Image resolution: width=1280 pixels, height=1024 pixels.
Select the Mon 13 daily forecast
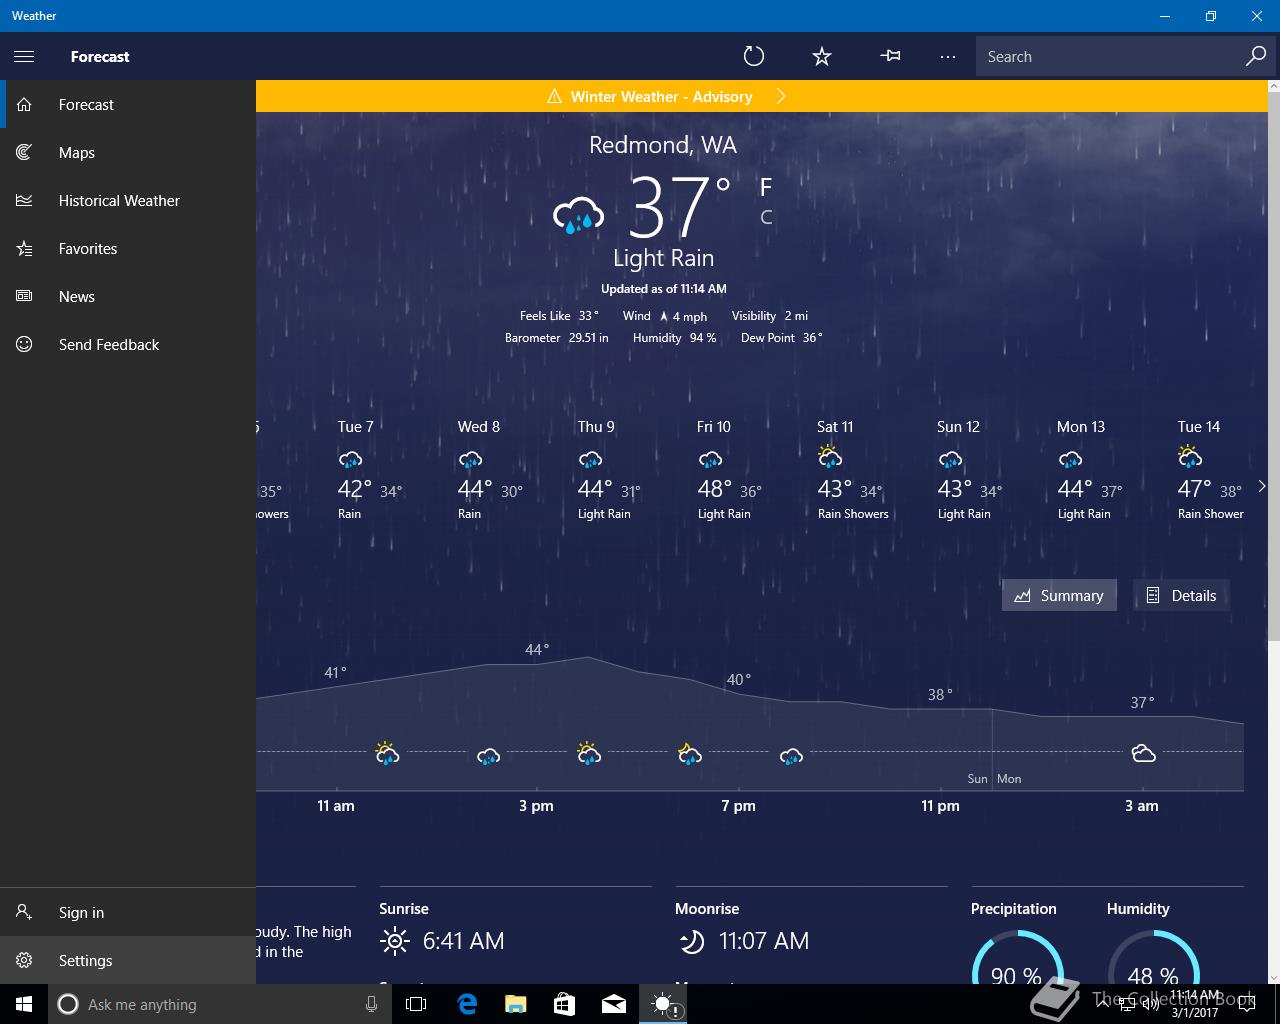coord(1090,470)
